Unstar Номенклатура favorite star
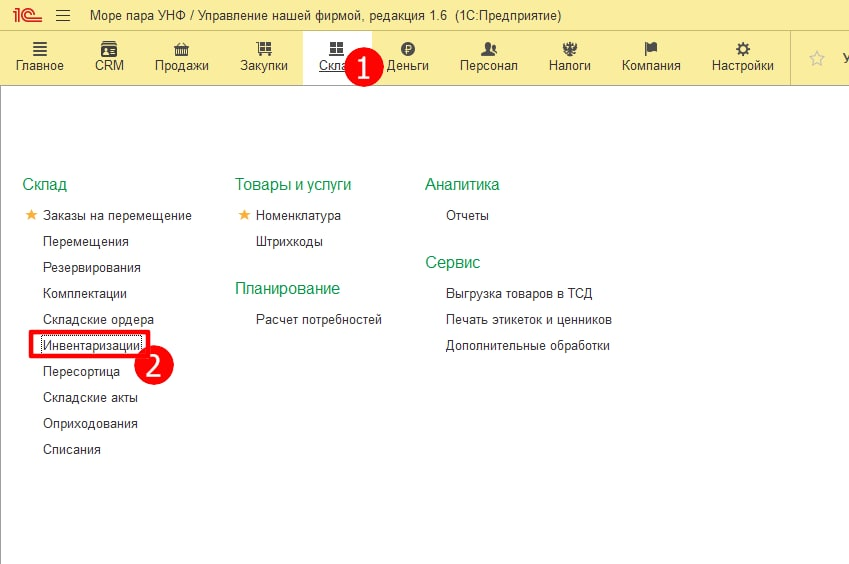The image size is (849, 564). [x=244, y=215]
